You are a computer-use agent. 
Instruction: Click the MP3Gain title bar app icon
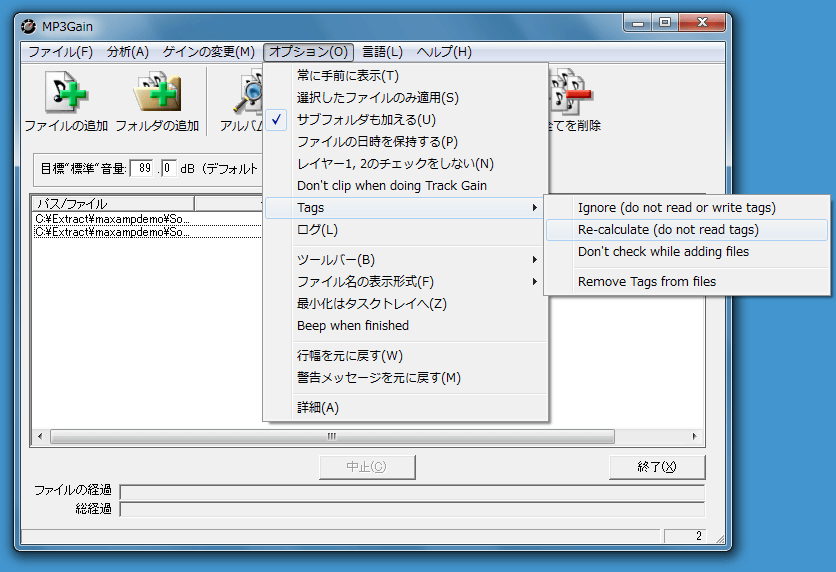(x=29, y=26)
